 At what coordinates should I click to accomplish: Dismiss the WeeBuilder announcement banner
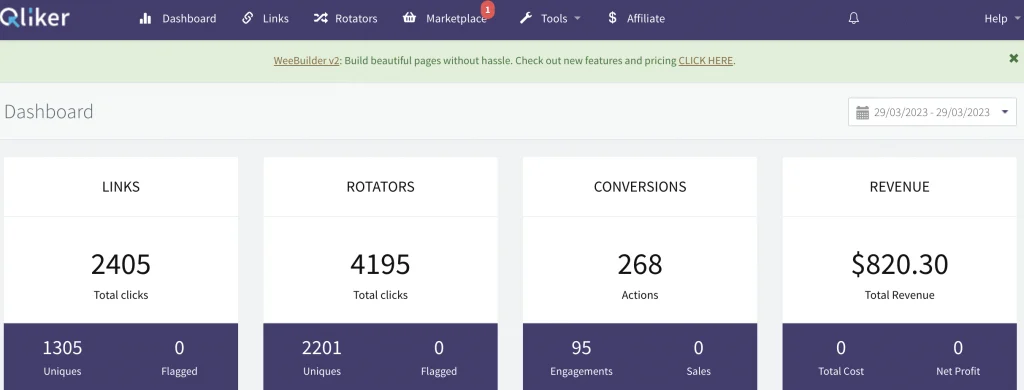[x=1014, y=58]
